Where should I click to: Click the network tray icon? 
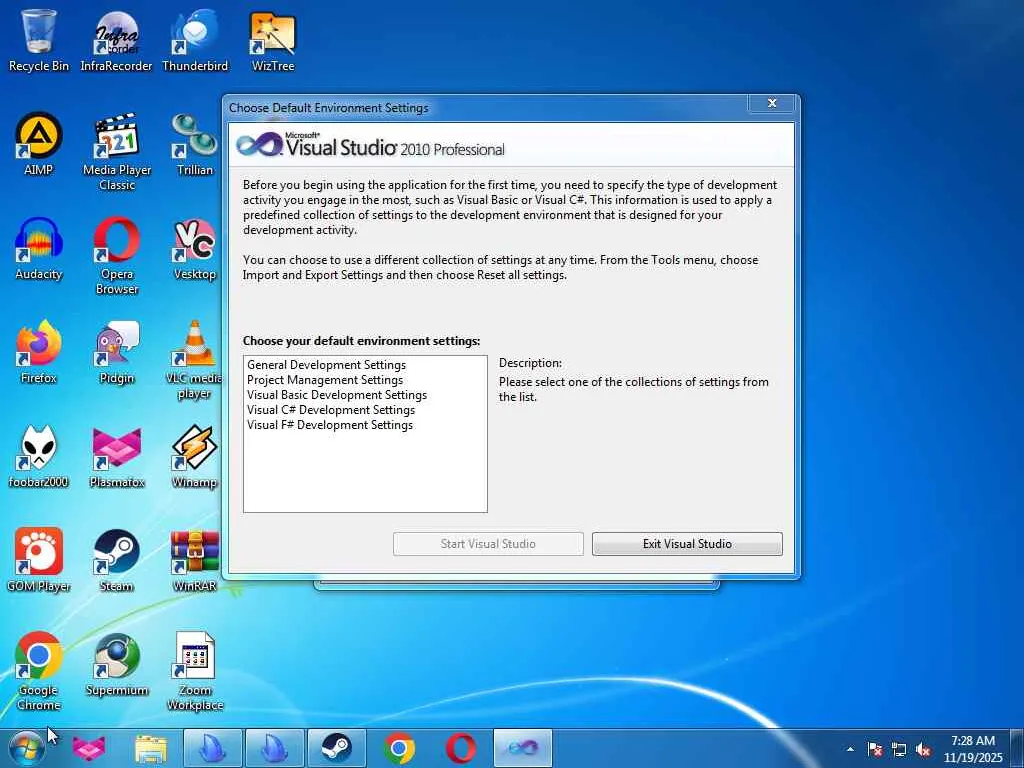click(899, 749)
